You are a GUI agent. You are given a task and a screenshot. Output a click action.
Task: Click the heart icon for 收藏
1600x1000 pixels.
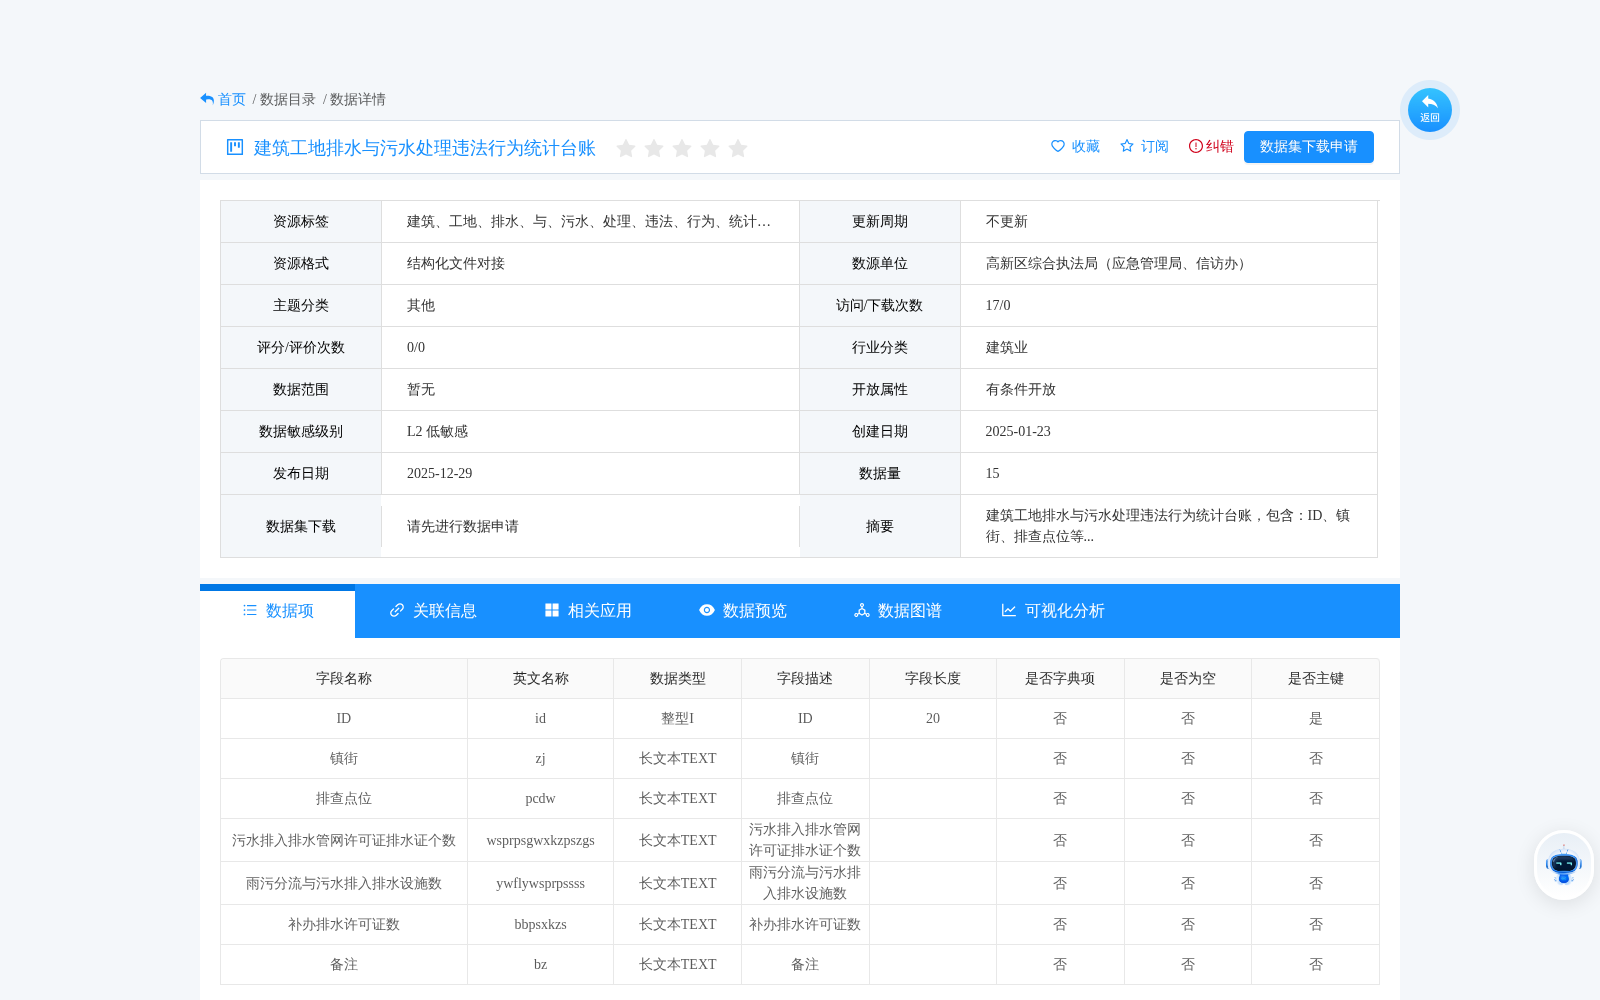coord(1058,146)
